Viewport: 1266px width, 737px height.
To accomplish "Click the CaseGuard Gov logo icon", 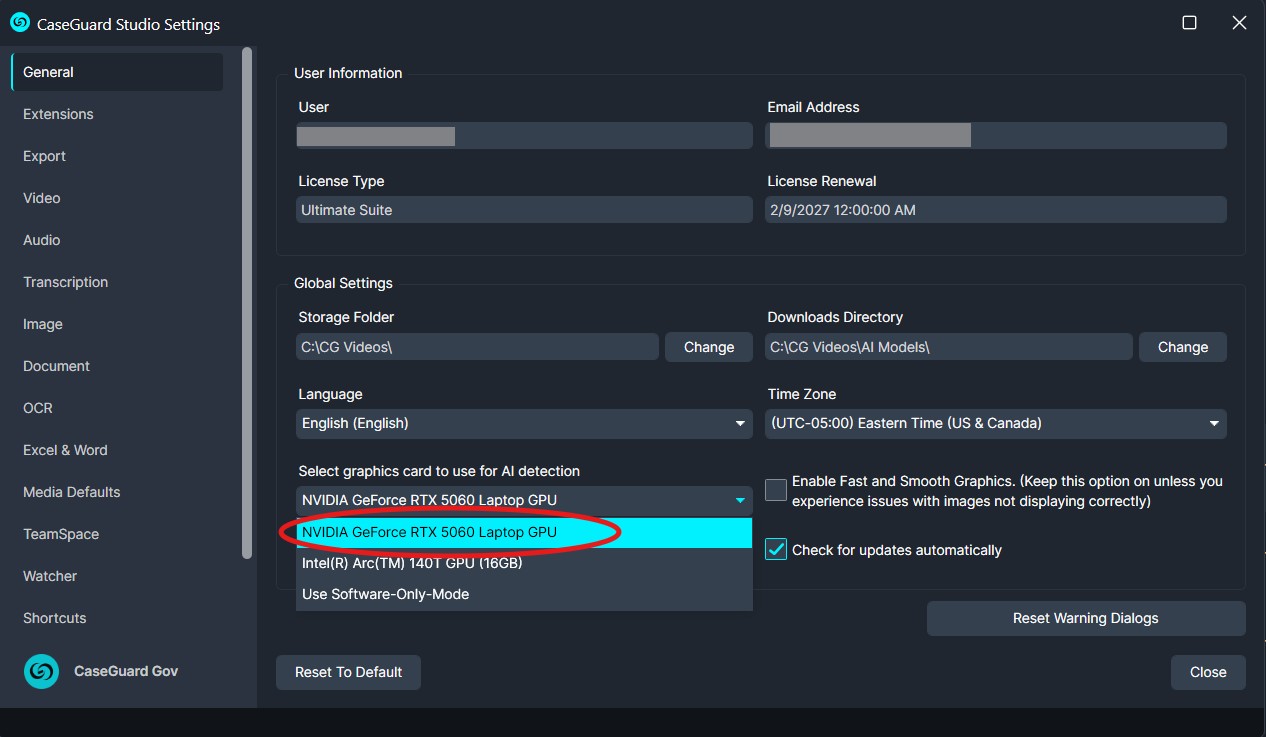I will 42,671.
